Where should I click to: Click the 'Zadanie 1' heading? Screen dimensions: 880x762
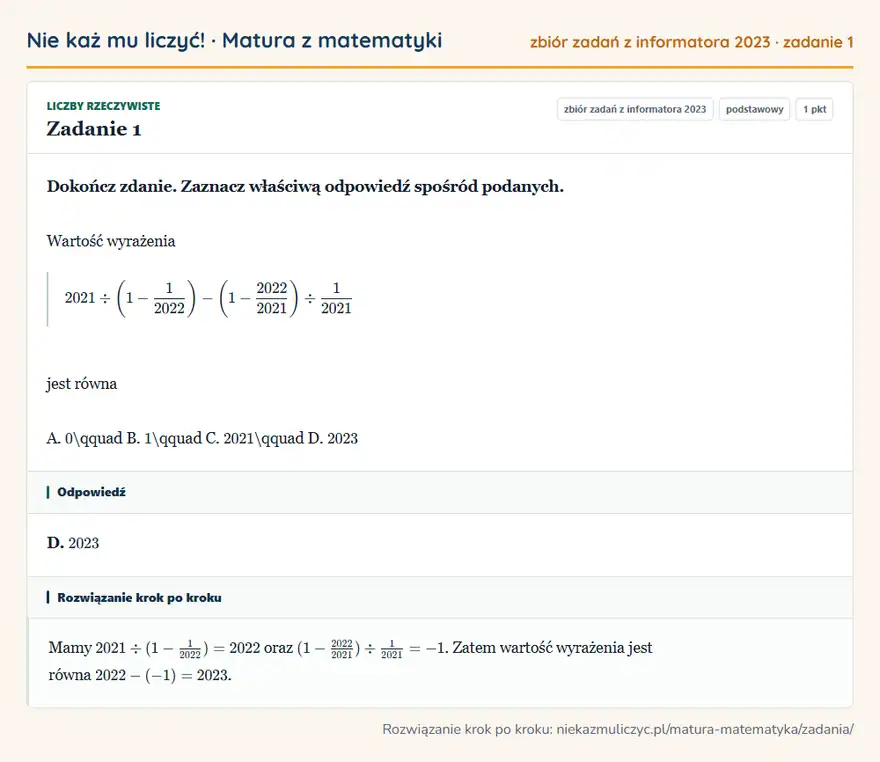[94, 129]
